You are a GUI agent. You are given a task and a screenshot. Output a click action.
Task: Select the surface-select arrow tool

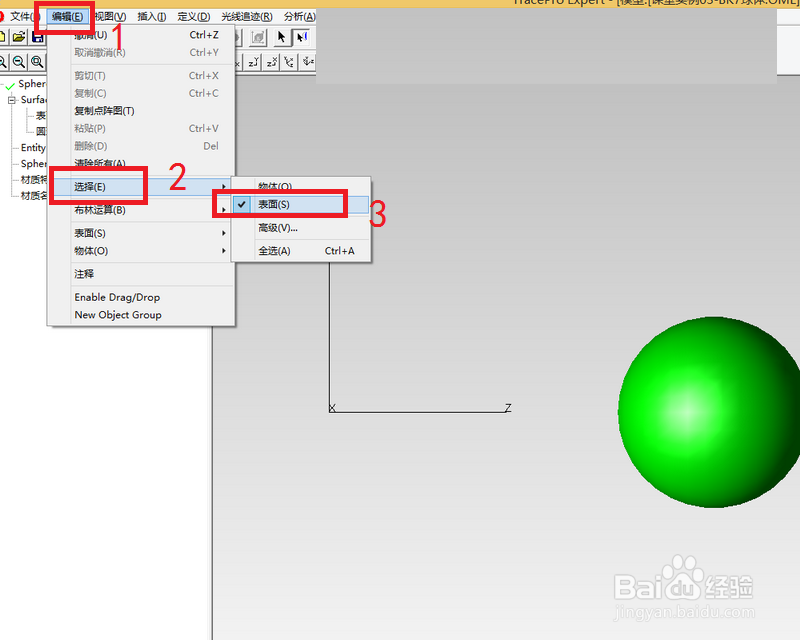[302, 37]
